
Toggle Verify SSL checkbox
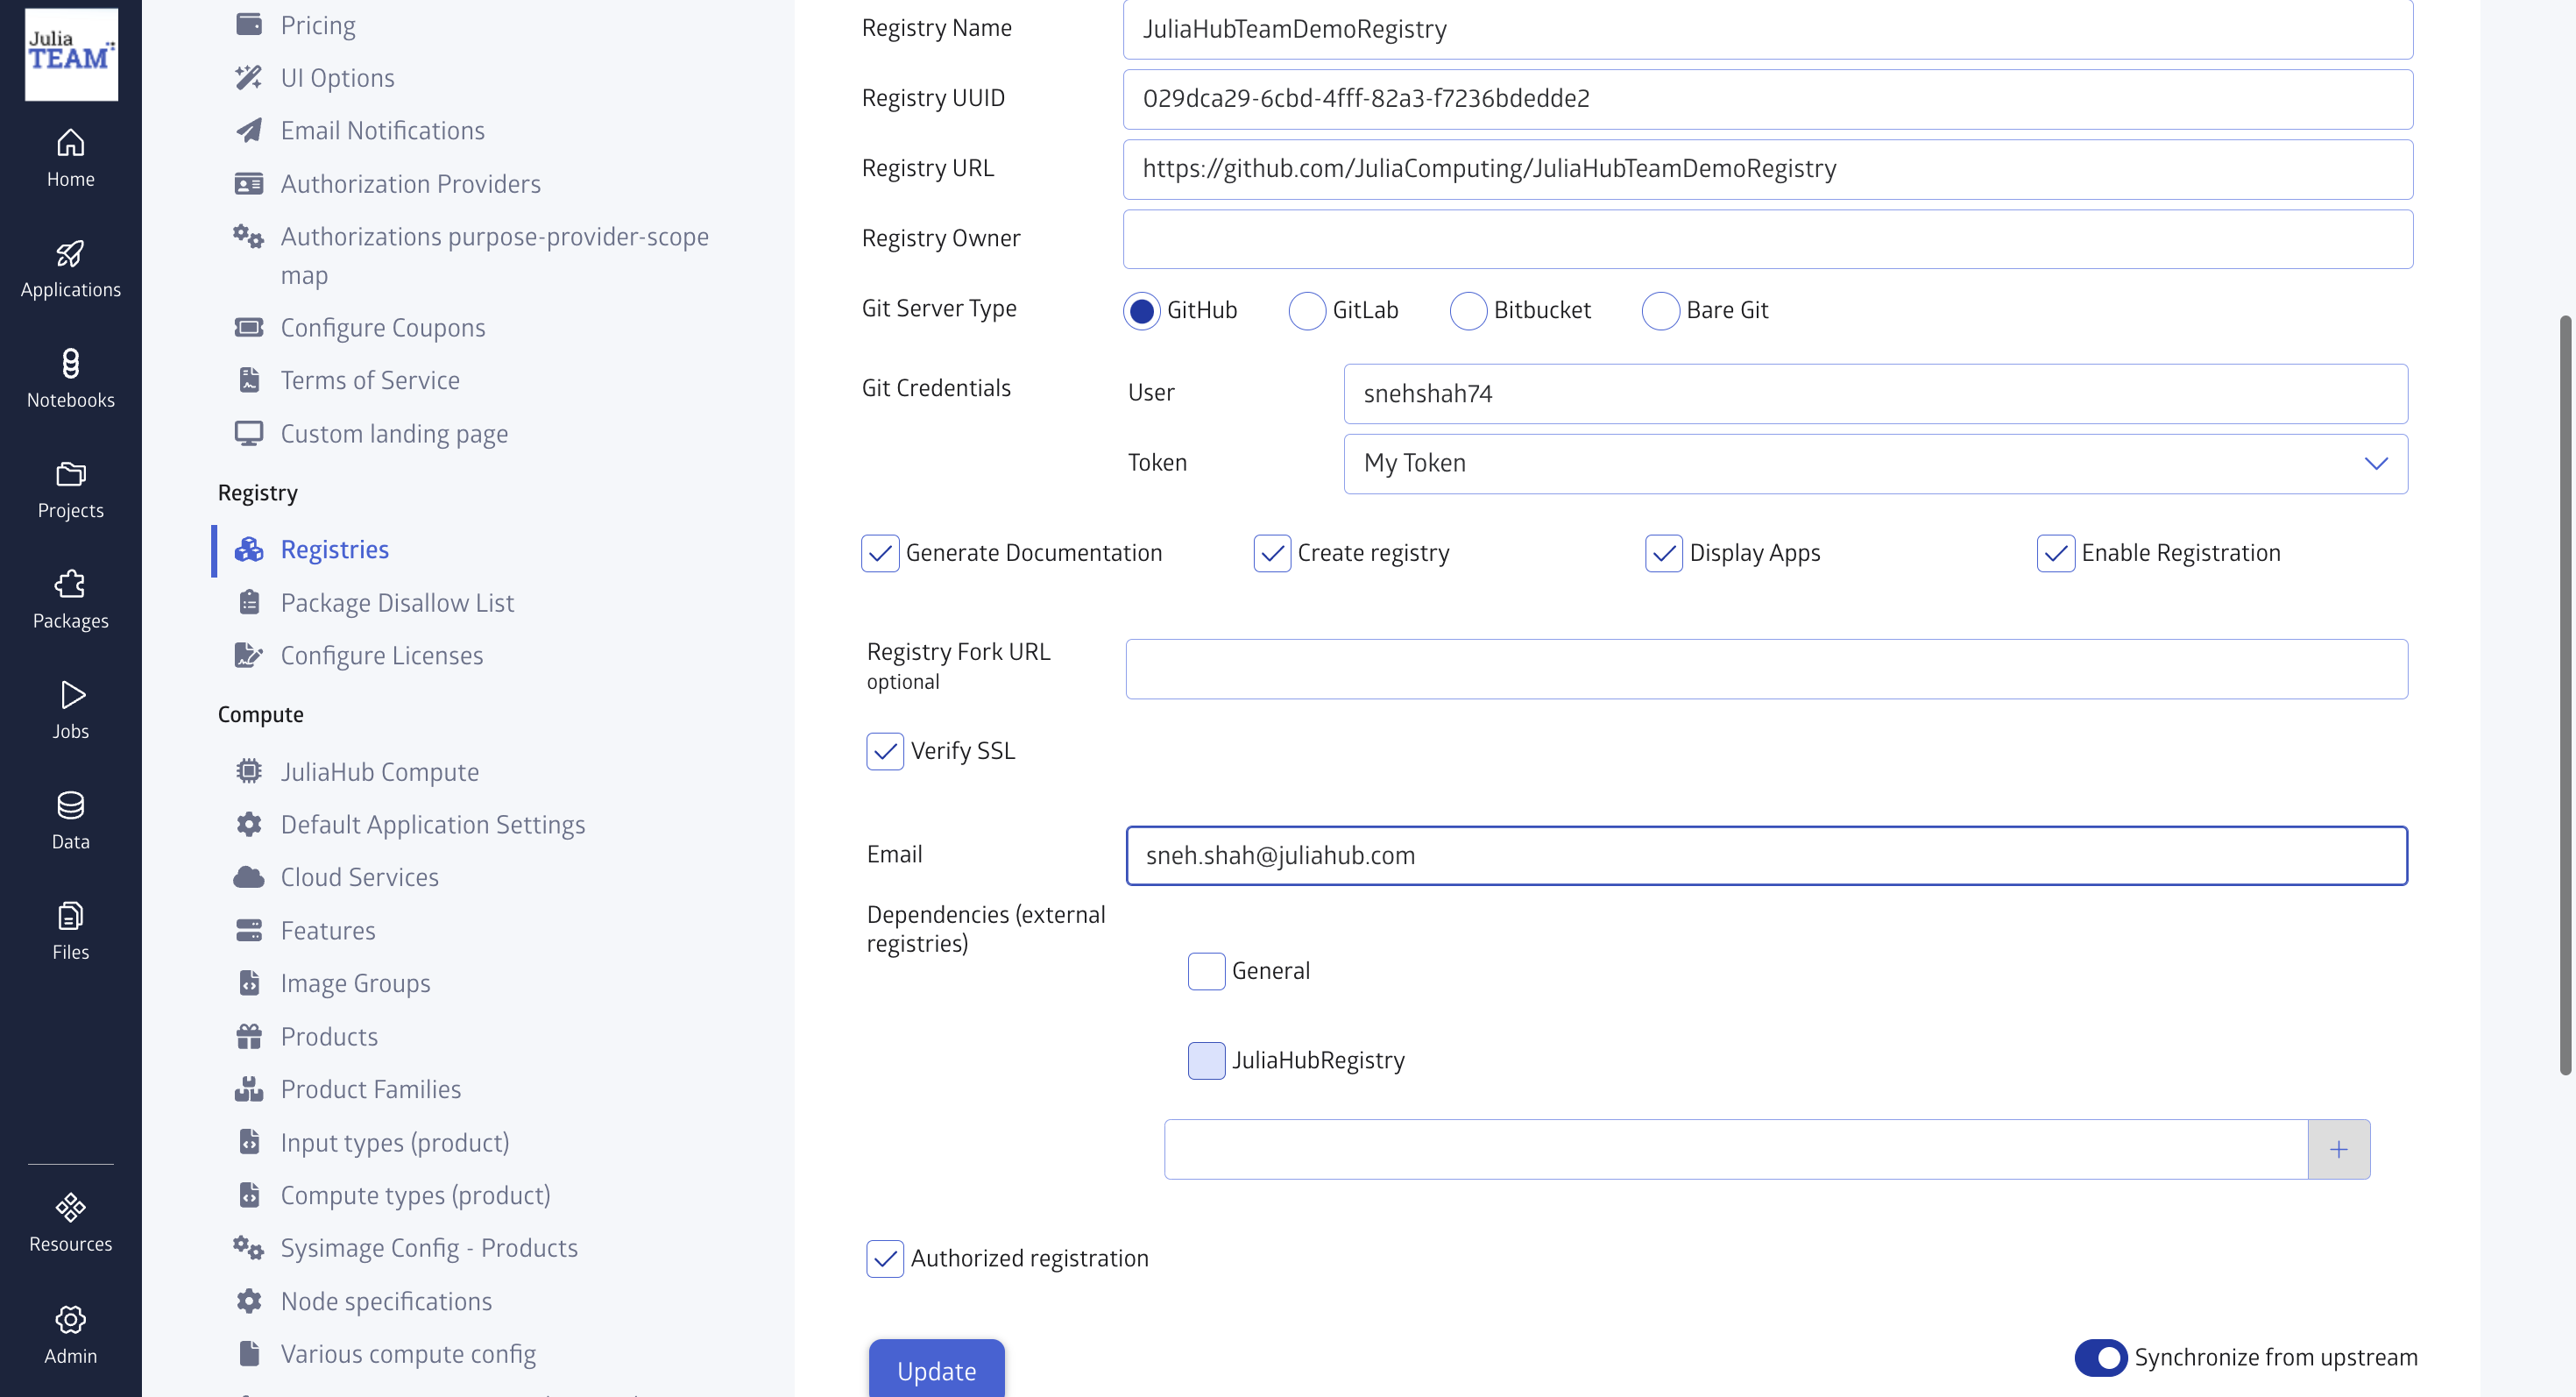[x=885, y=751]
